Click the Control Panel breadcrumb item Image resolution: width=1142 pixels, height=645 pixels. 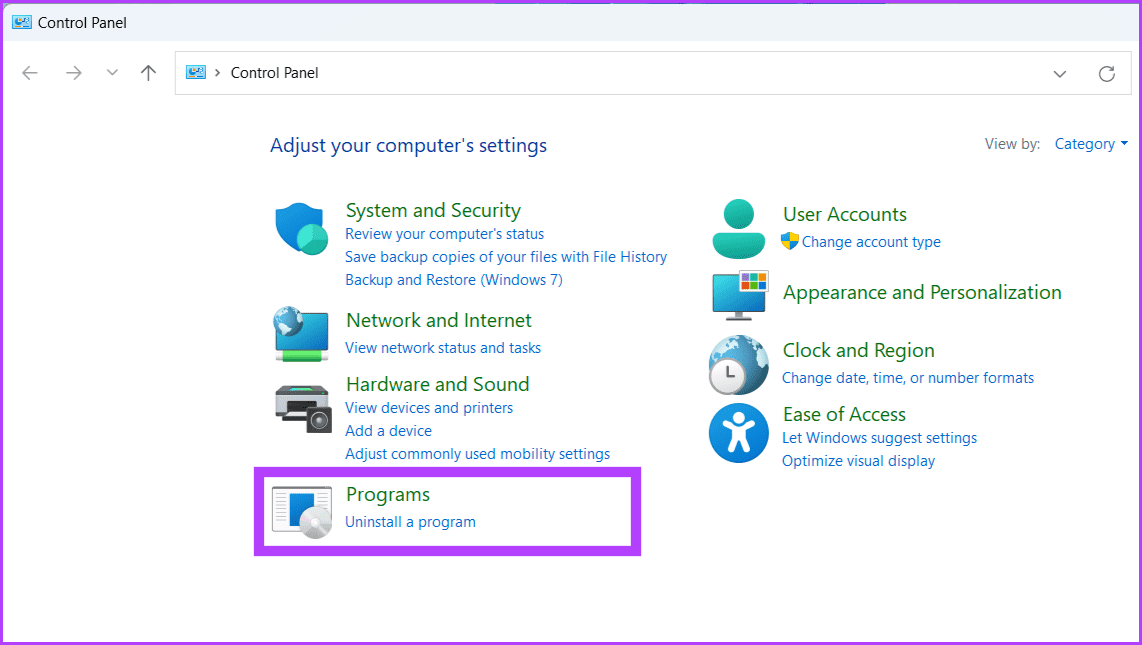[x=274, y=72]
